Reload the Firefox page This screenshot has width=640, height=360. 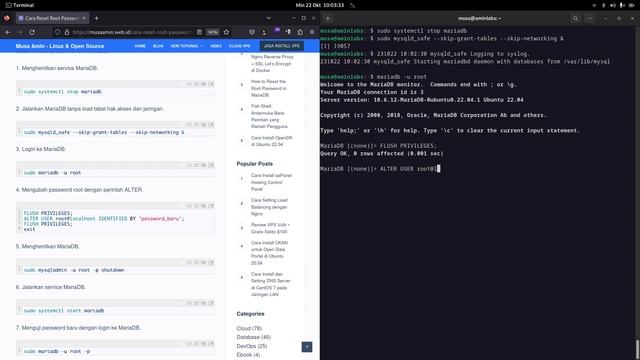[x=32, y=32]
